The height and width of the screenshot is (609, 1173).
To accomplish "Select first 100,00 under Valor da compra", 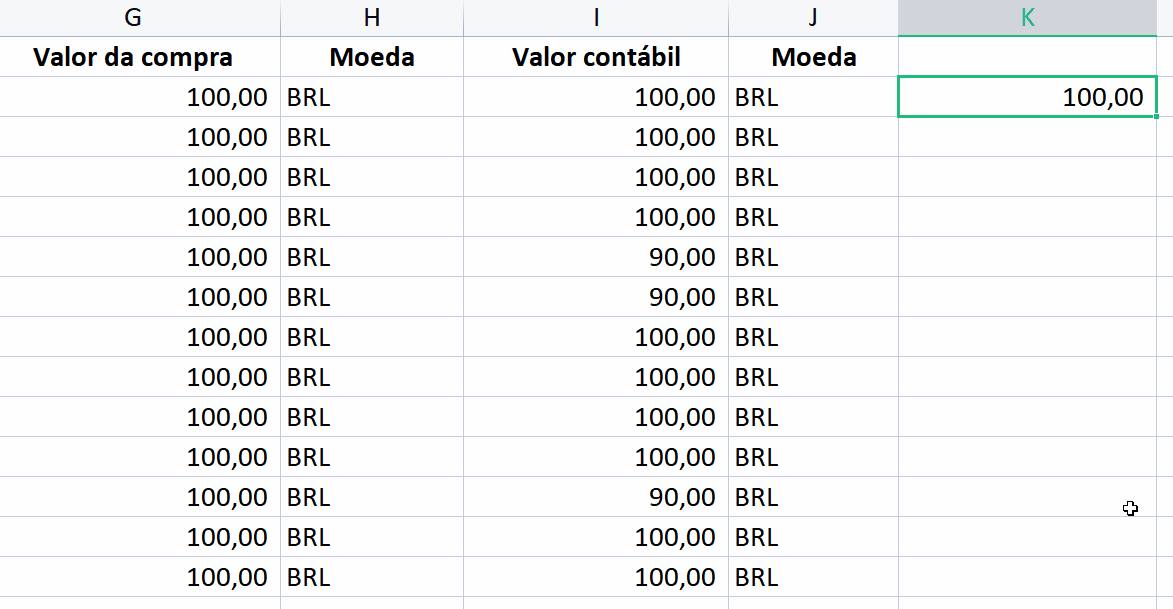I will tap(140, 97).
